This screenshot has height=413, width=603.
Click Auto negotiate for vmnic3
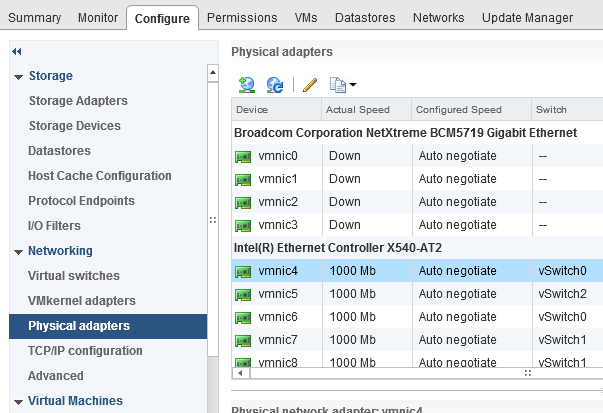click(x=457, y=225)
